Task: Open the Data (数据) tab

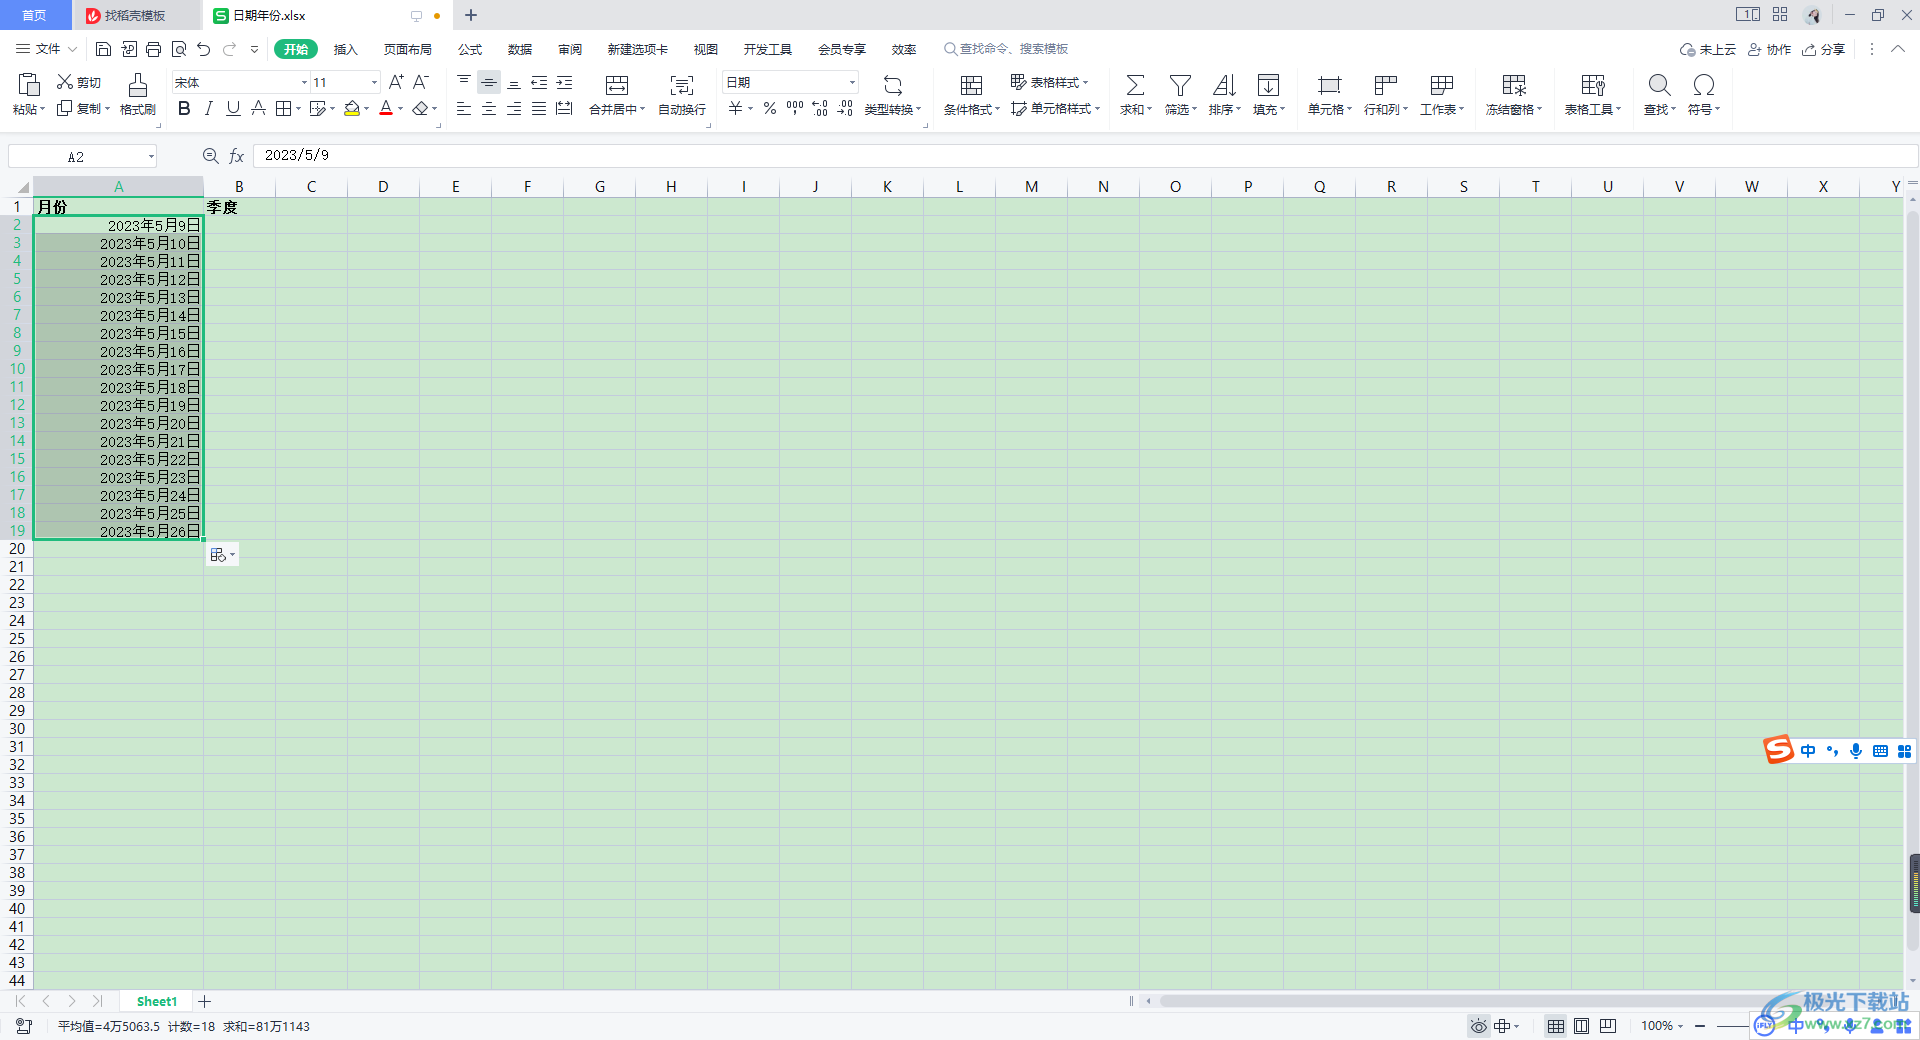Action: pyautogui.click(x=520, y=49)
